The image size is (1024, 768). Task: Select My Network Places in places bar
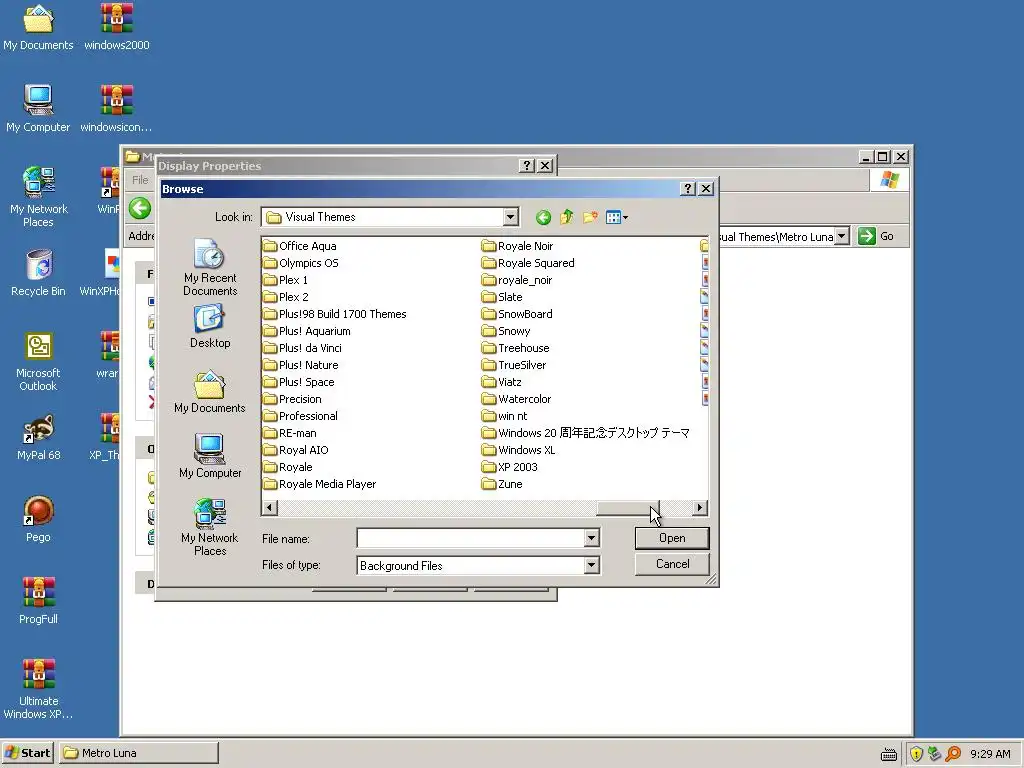pyautogui.click(x=210, y=528)
